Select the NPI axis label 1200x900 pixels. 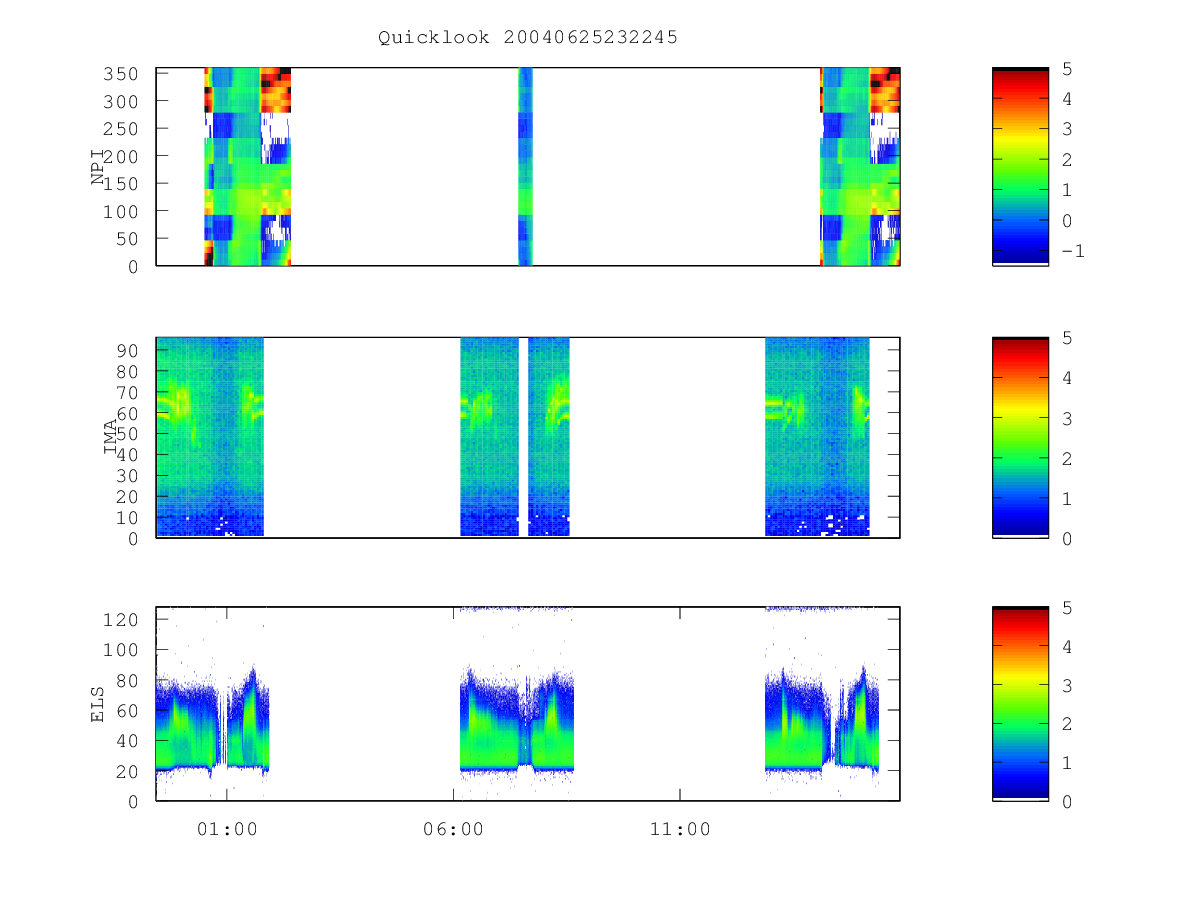coord(99,167)
